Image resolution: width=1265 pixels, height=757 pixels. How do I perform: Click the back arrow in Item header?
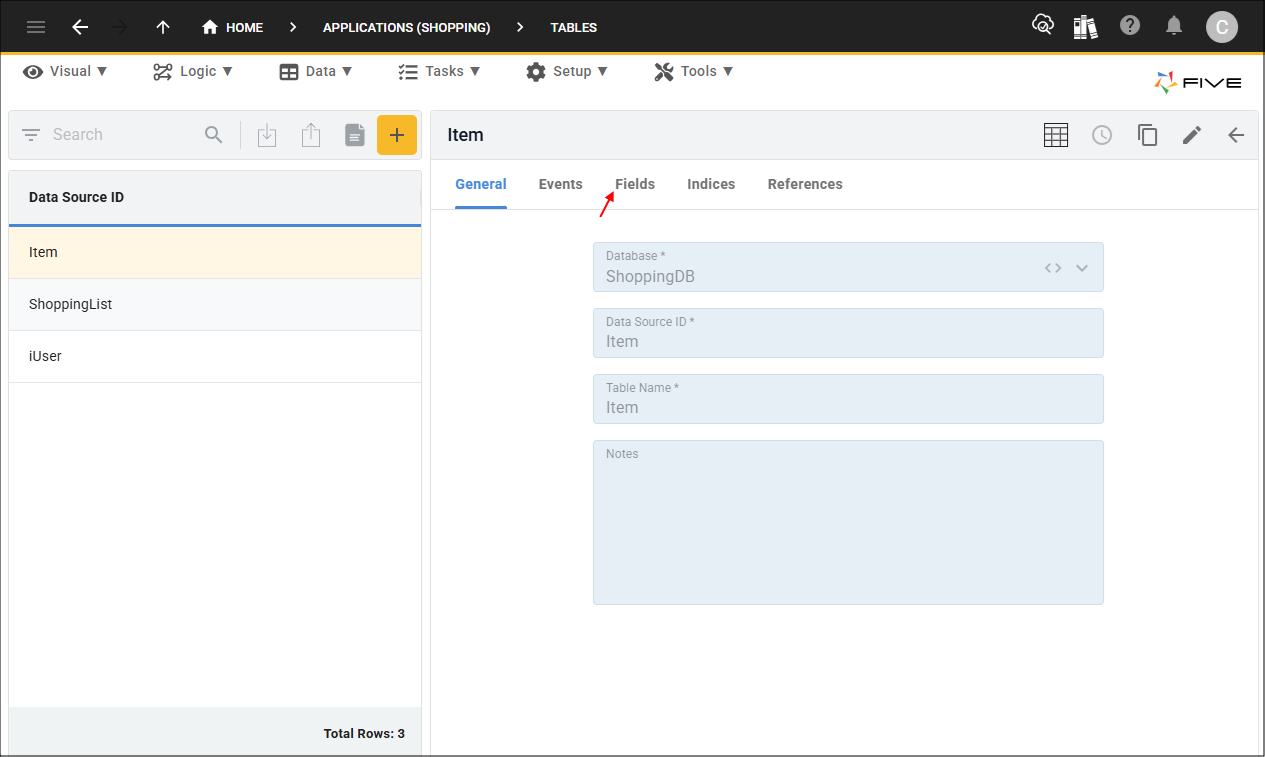tap(1236, 135)
